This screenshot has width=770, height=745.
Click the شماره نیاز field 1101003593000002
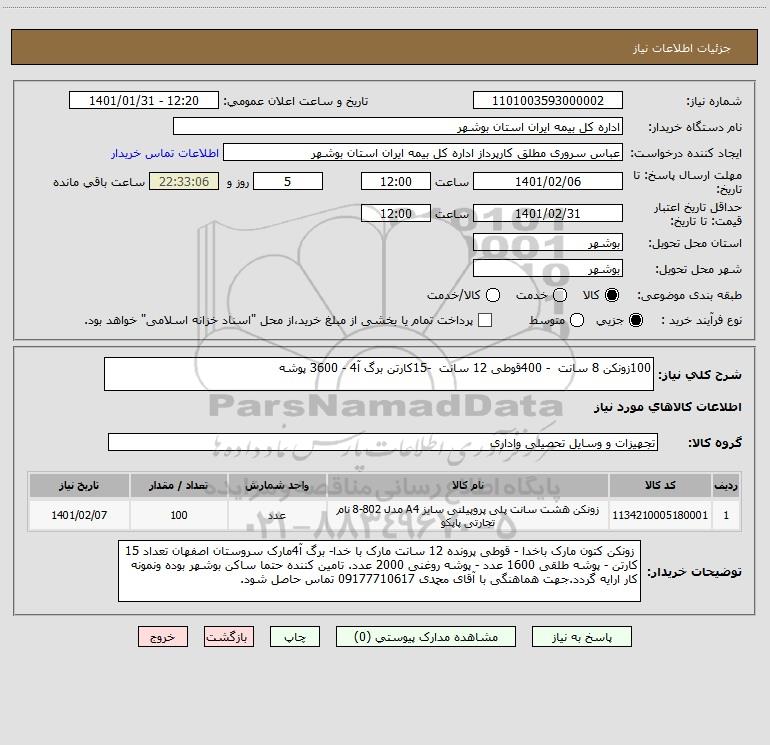coord(548,101)
